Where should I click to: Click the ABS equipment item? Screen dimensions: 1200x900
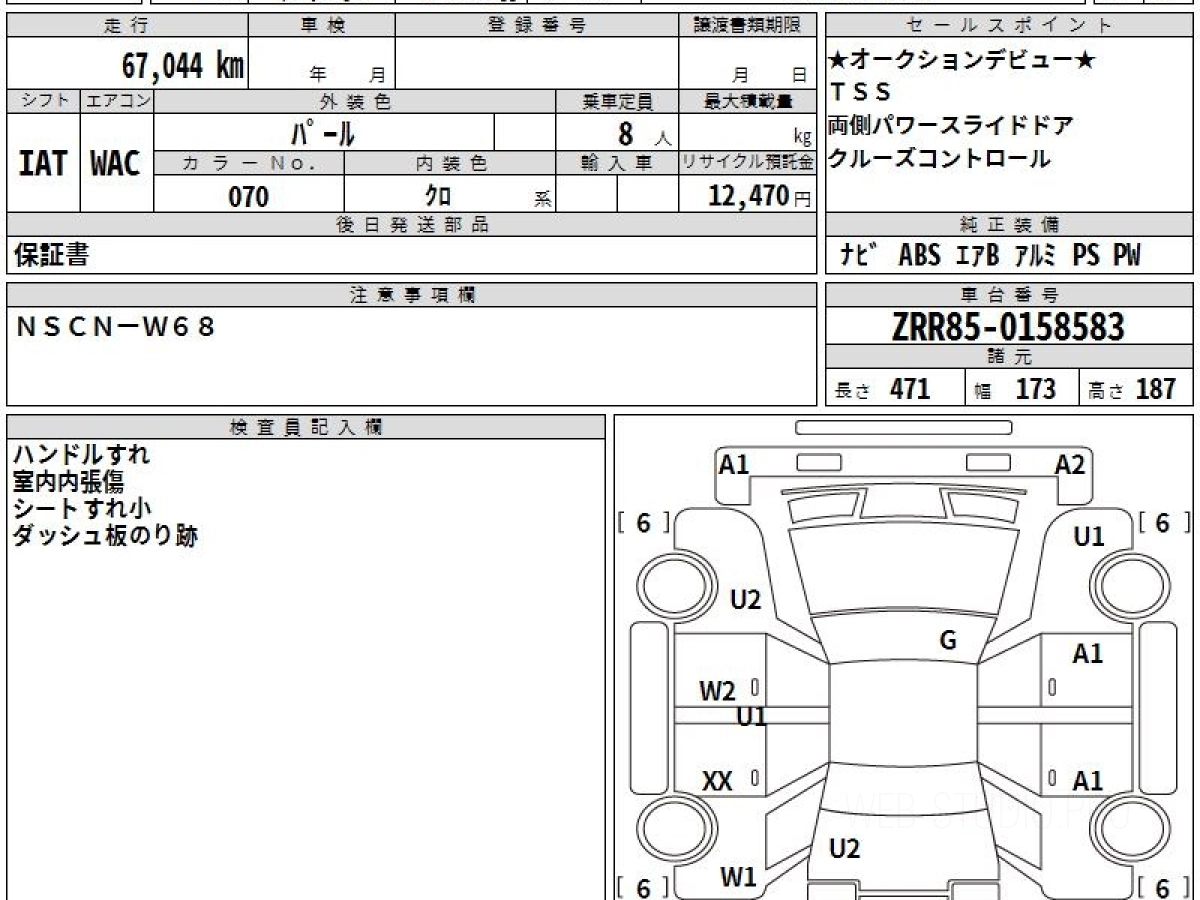(x=919, y=256)
